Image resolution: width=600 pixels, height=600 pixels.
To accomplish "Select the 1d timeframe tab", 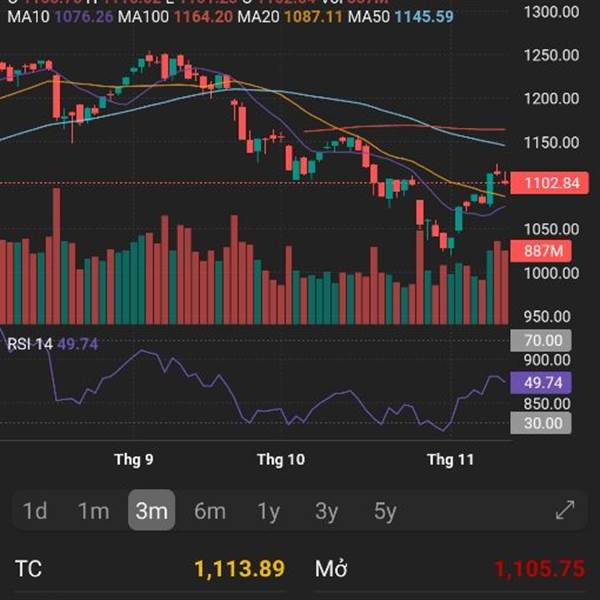I will coord(35,510).
